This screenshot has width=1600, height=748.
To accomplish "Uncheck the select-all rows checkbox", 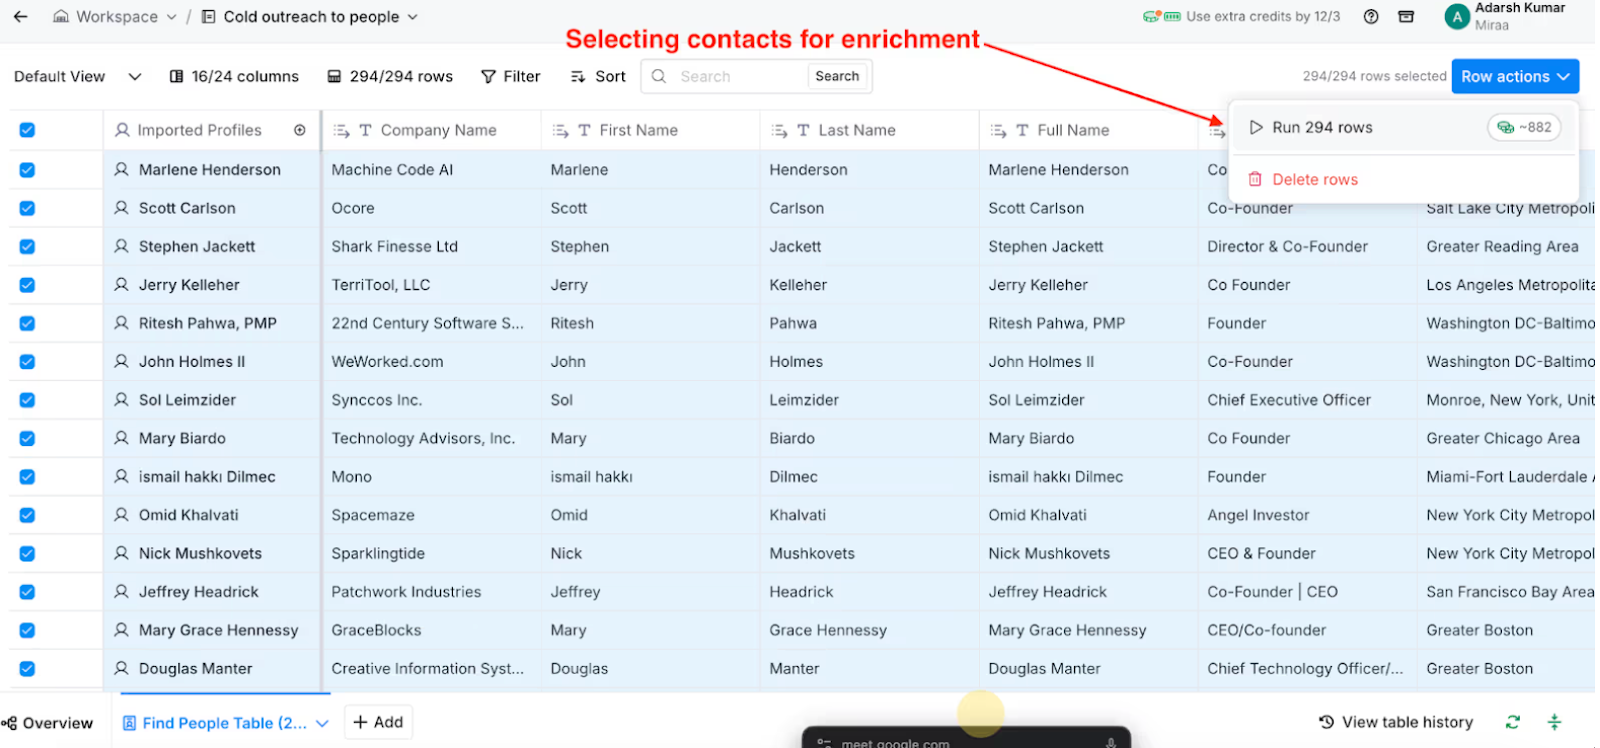I will (26, 129).
